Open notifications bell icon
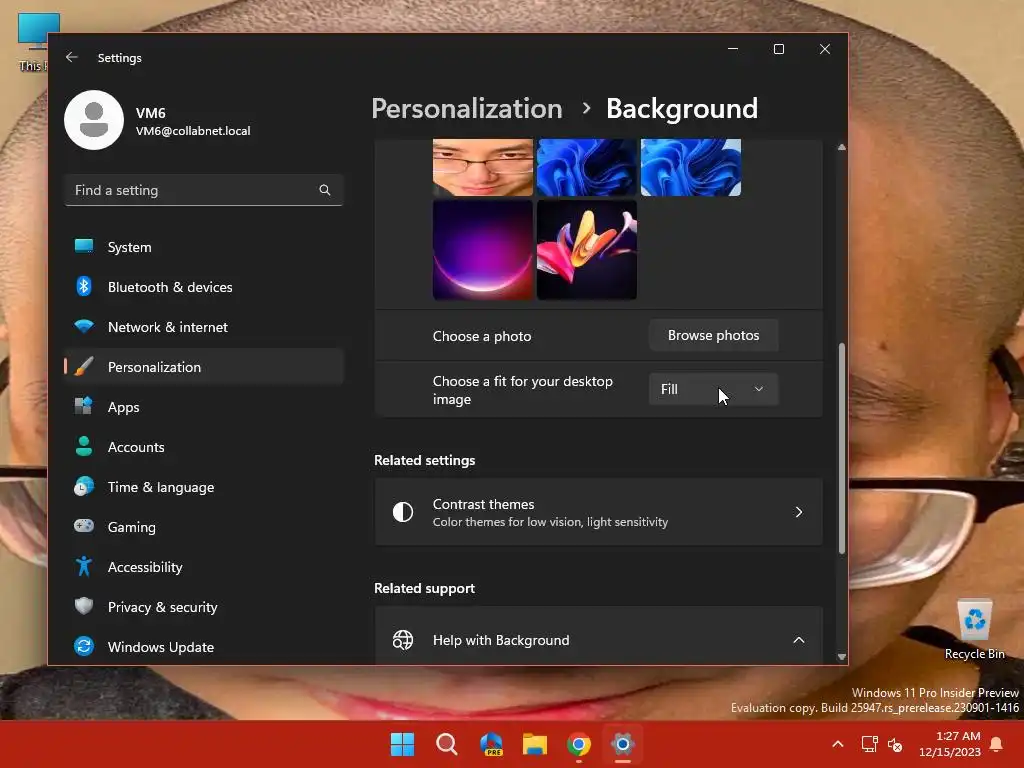Image resolution: width=1024 pixels, height=768 pixels. click(x=997, y=744)
